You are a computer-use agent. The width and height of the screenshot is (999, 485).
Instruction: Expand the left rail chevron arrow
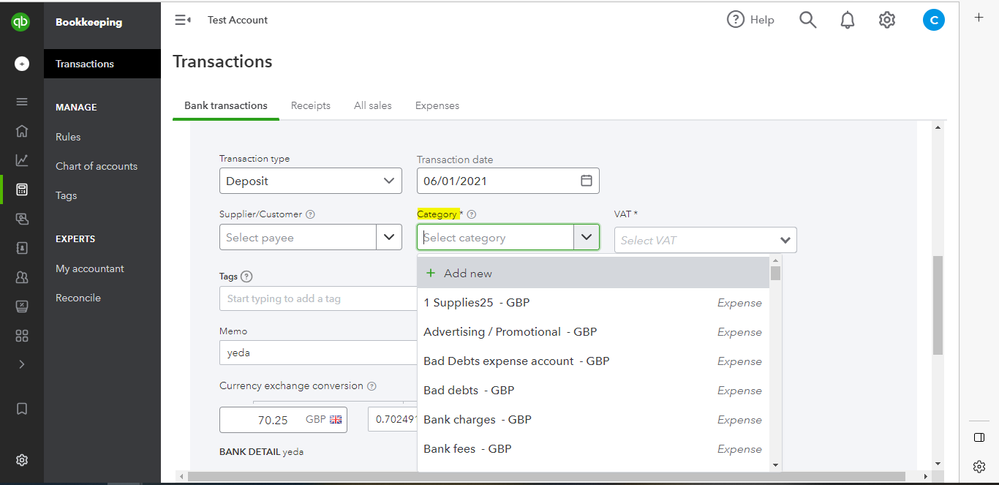(x=22, y=365)
